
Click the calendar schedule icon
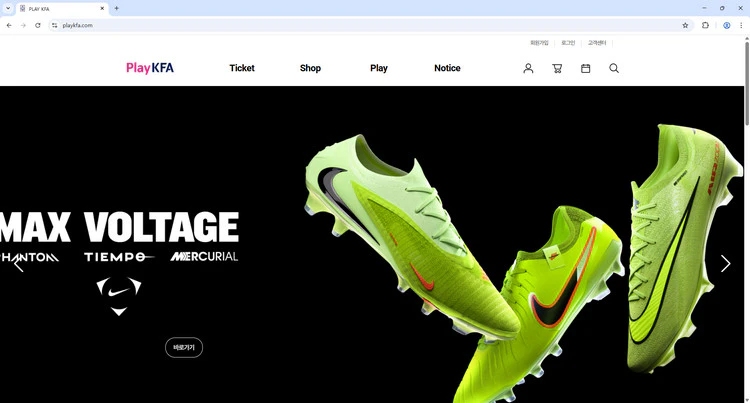pos(586,68)
